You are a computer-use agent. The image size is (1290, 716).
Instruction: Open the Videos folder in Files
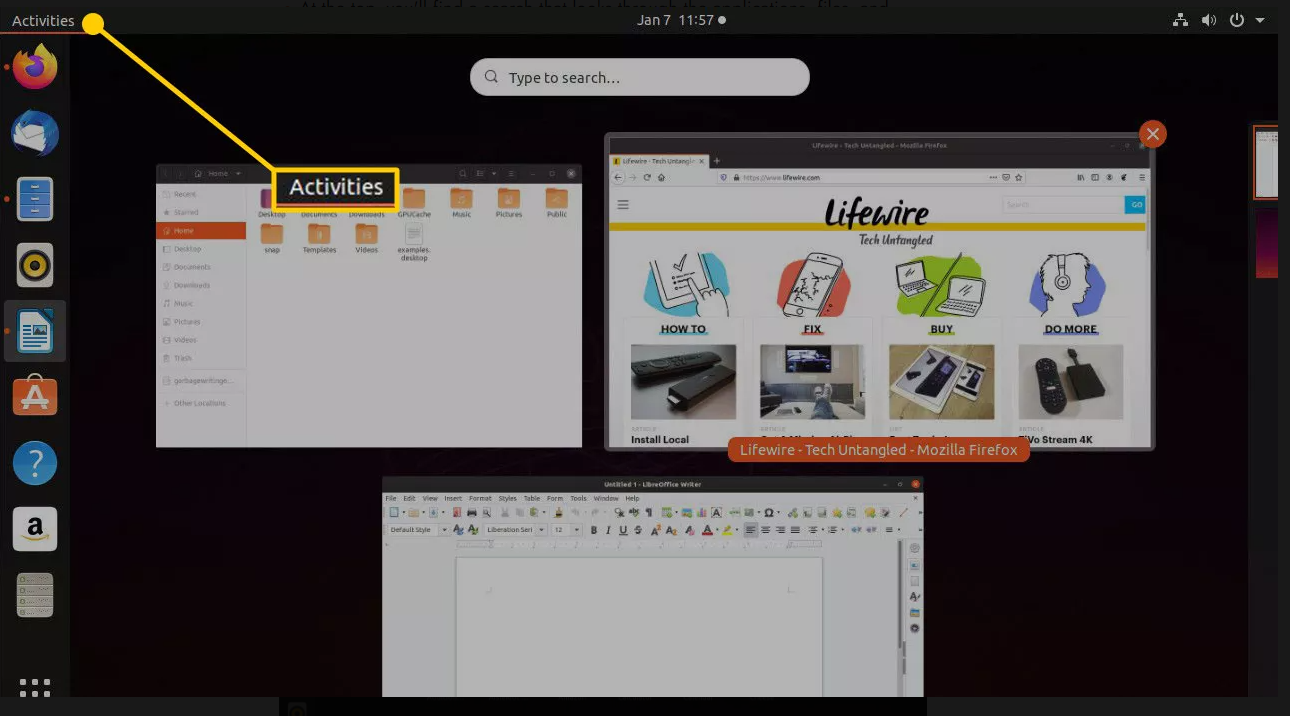[366, 238]
